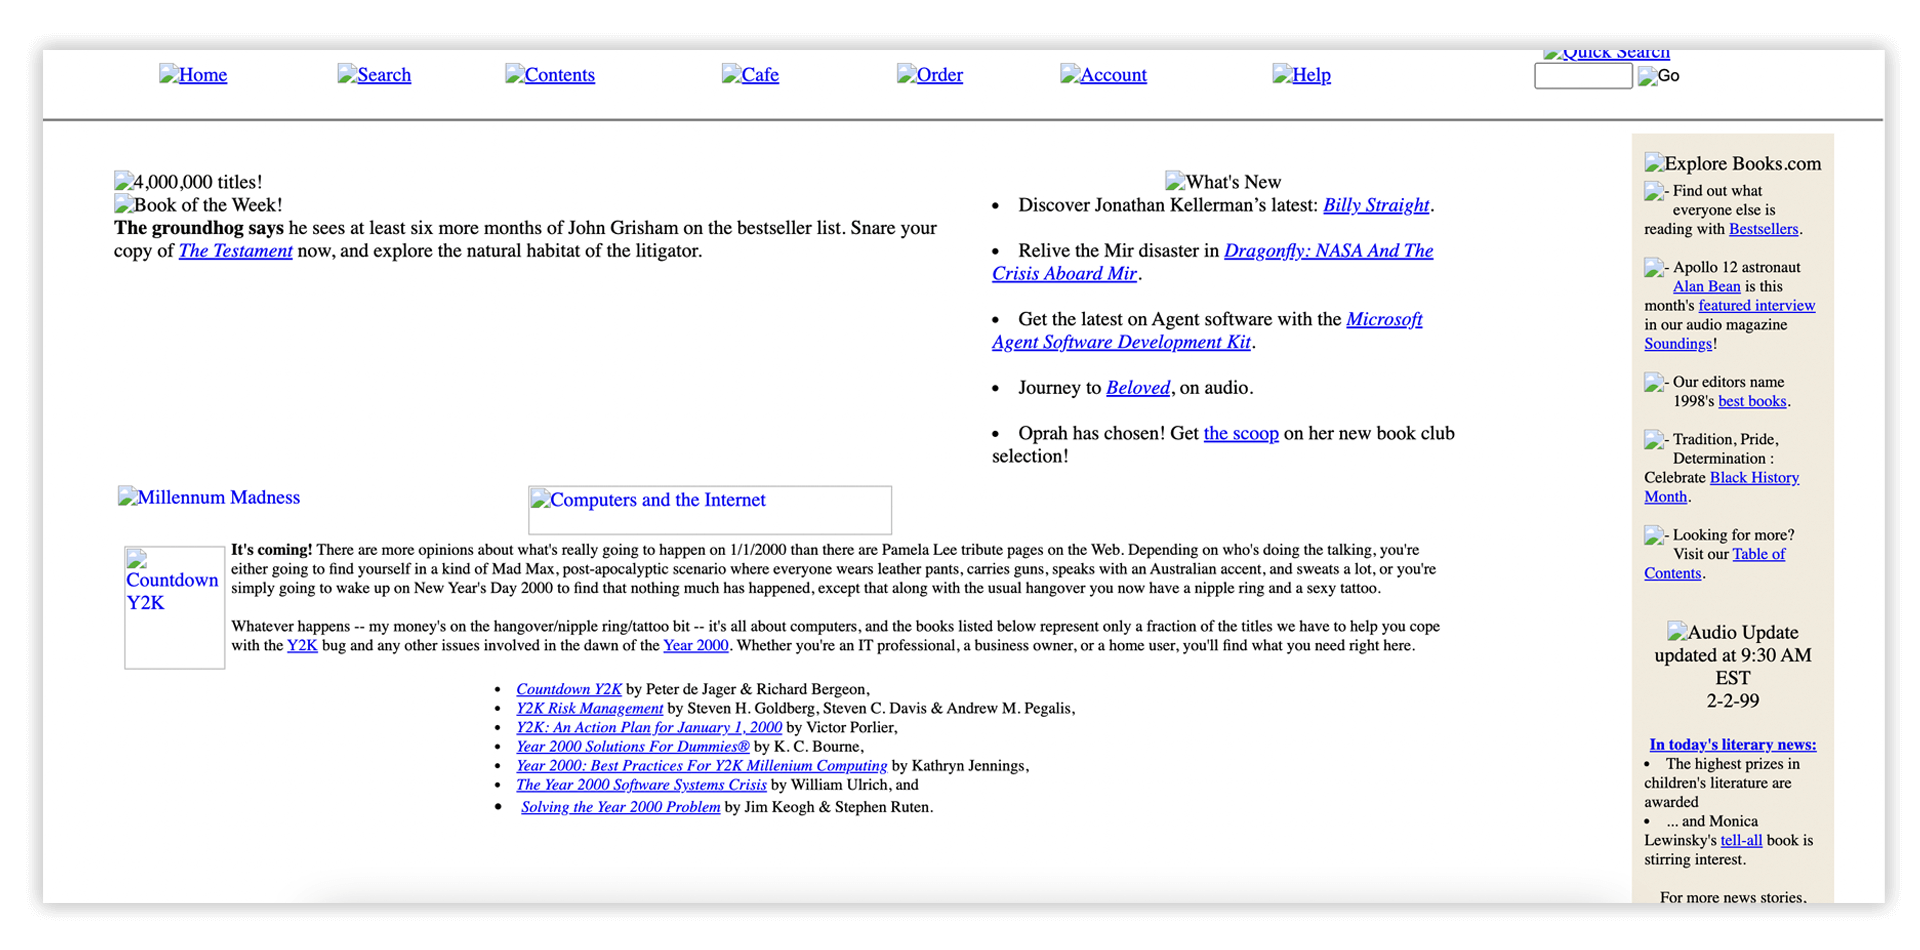Open the featured interview link
Viewport: 1920px width, 950px height.
[1757, 305]
